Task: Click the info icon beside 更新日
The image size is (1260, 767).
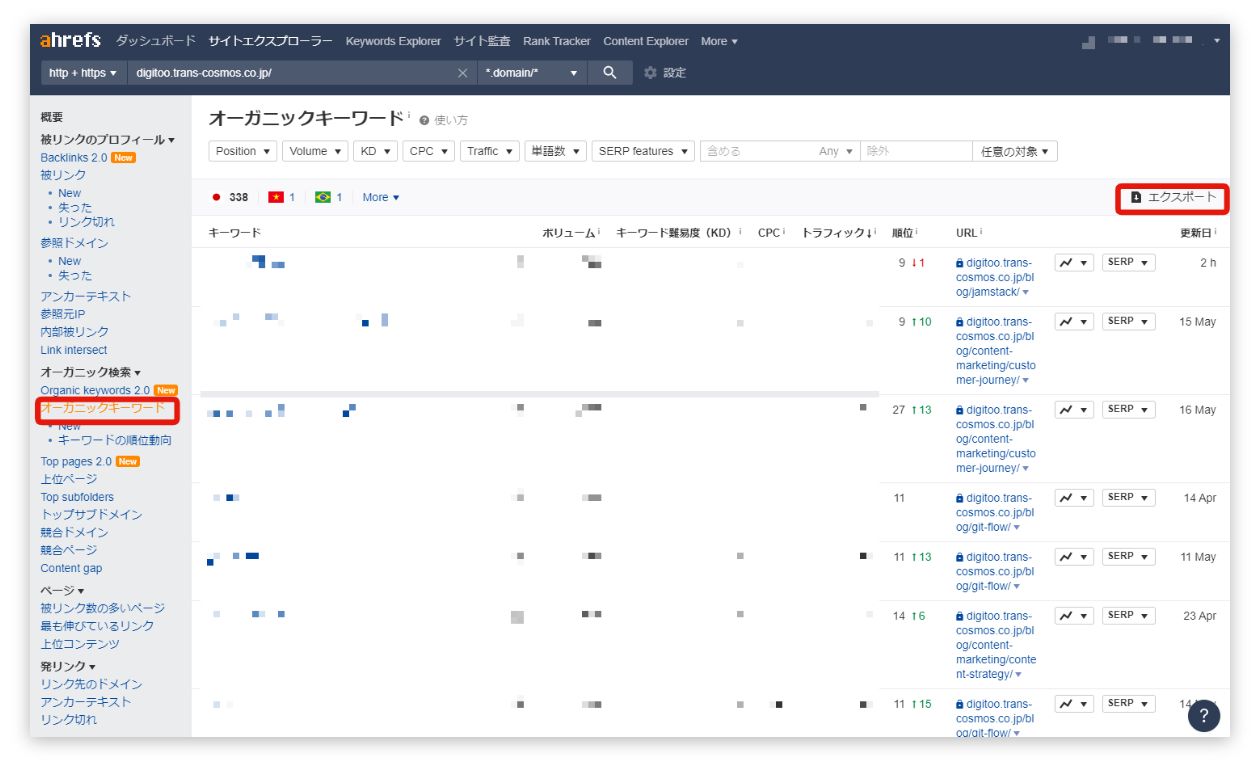Action: [x=1216, y=232]
